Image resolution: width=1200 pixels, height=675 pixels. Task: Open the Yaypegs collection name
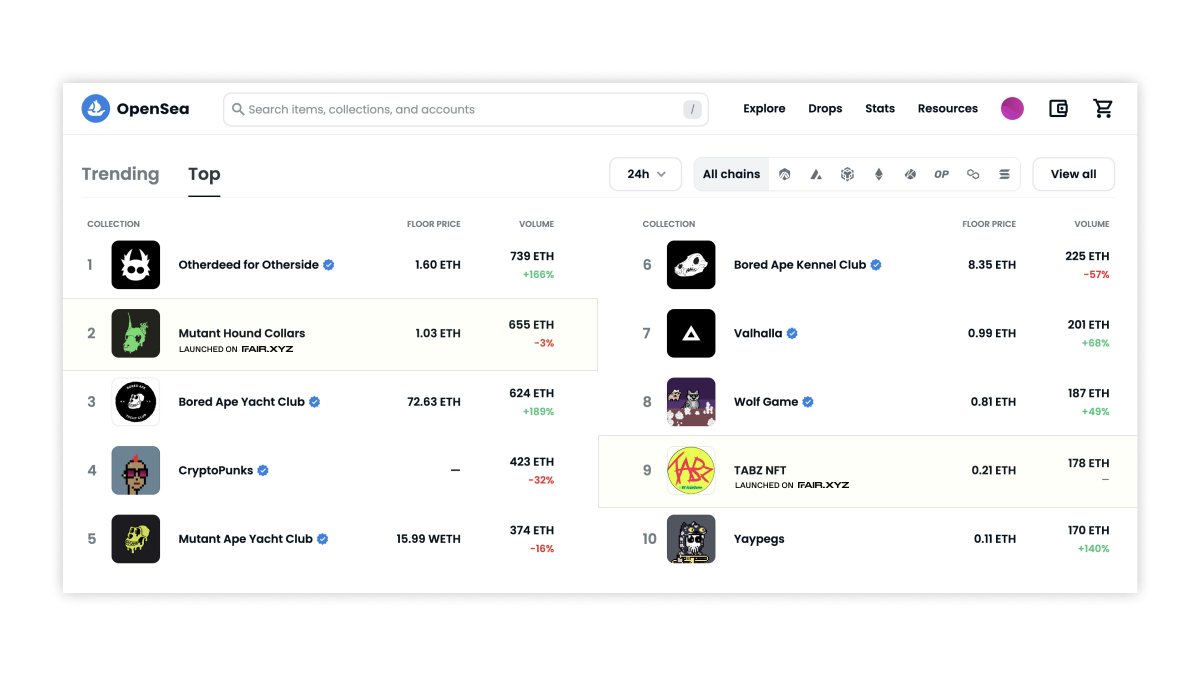pos(759,539)
